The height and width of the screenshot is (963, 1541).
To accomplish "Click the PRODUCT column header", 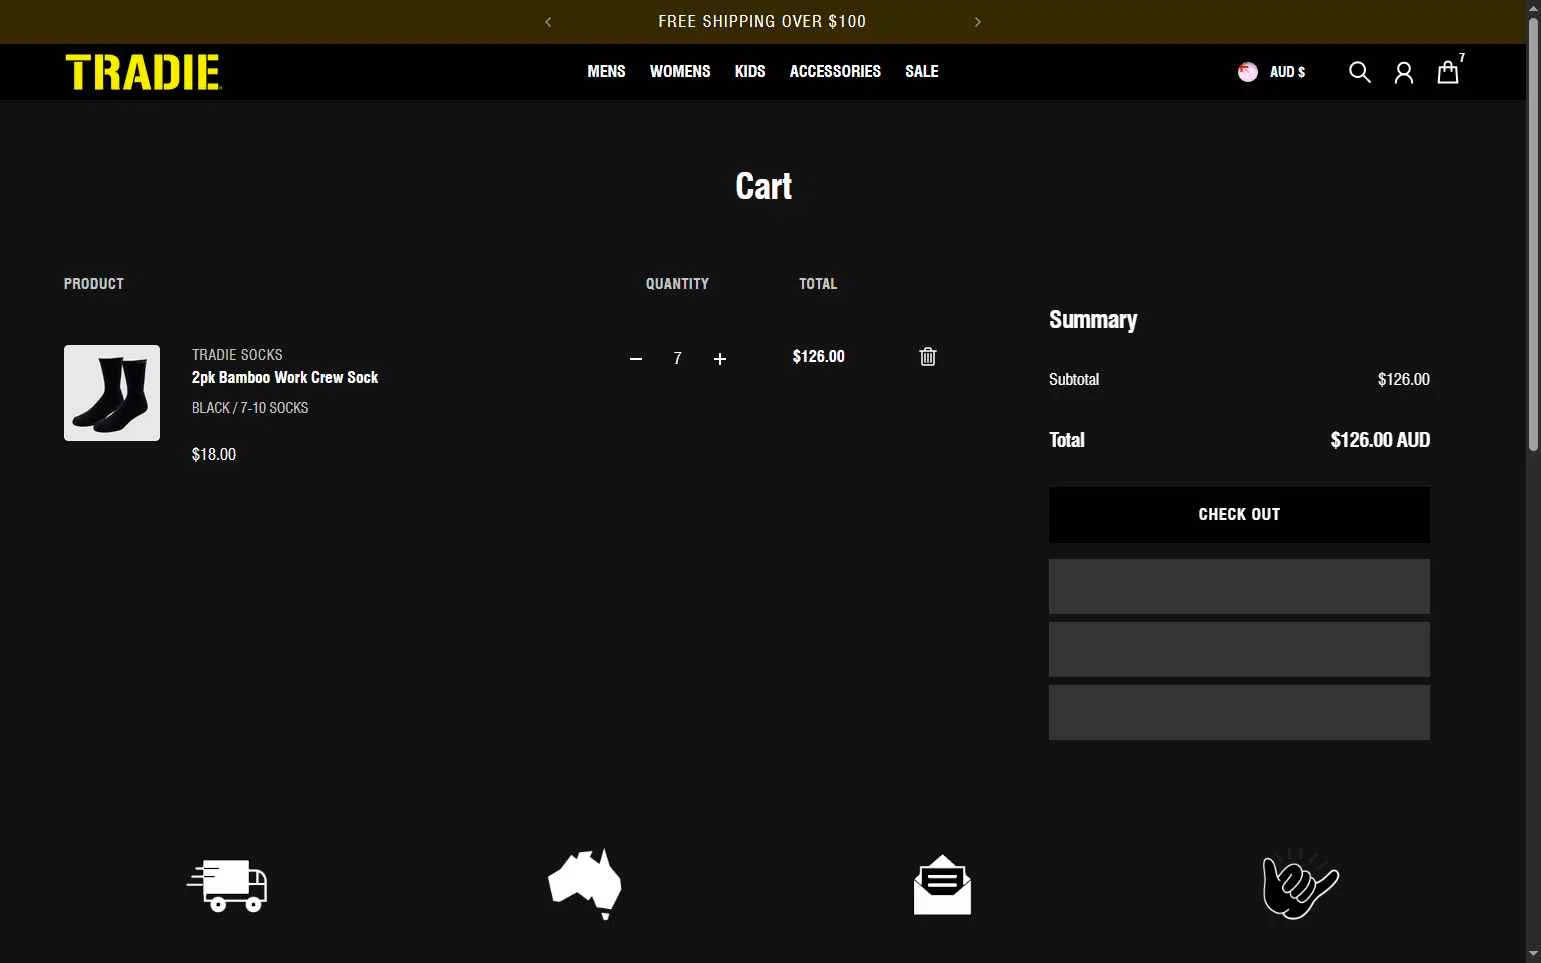I will click(x=94, y=284).
